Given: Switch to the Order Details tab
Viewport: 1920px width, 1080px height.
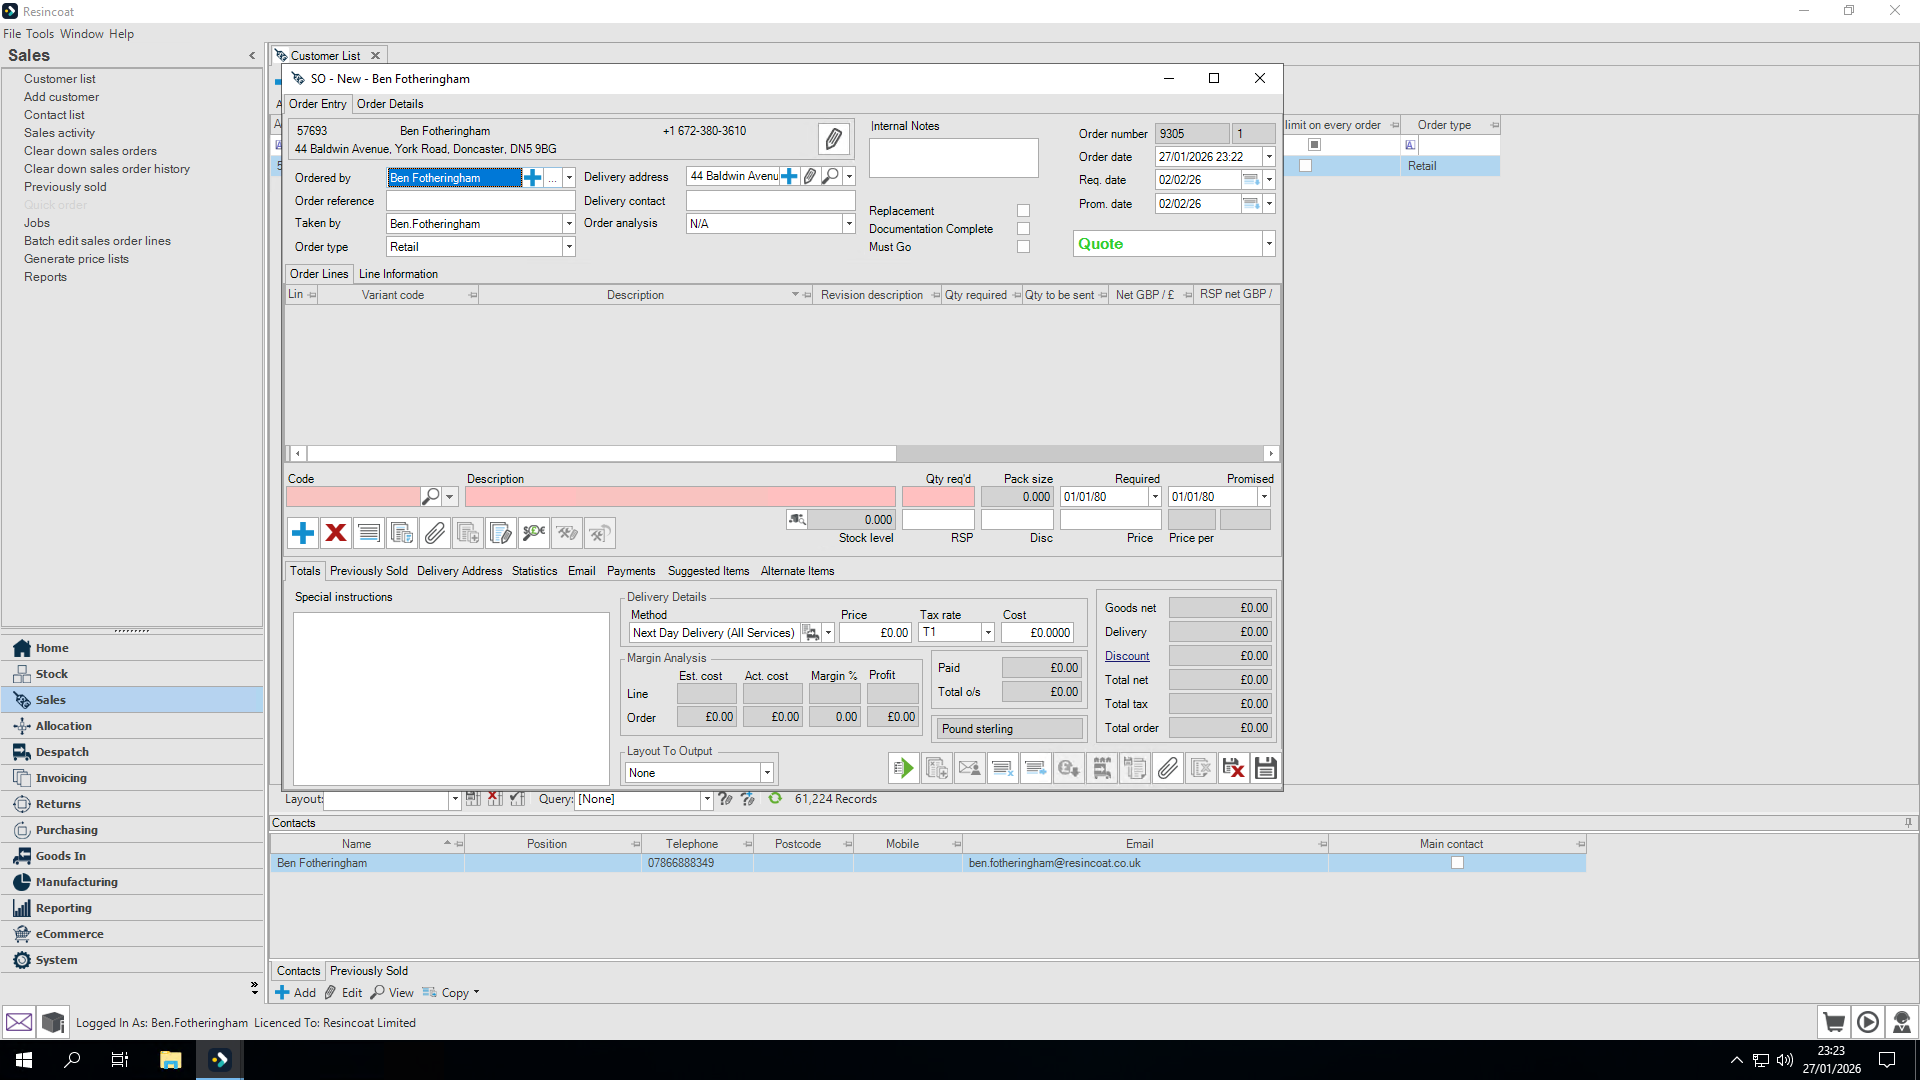Looking at the screenshot, I should (x=390, y=104).
